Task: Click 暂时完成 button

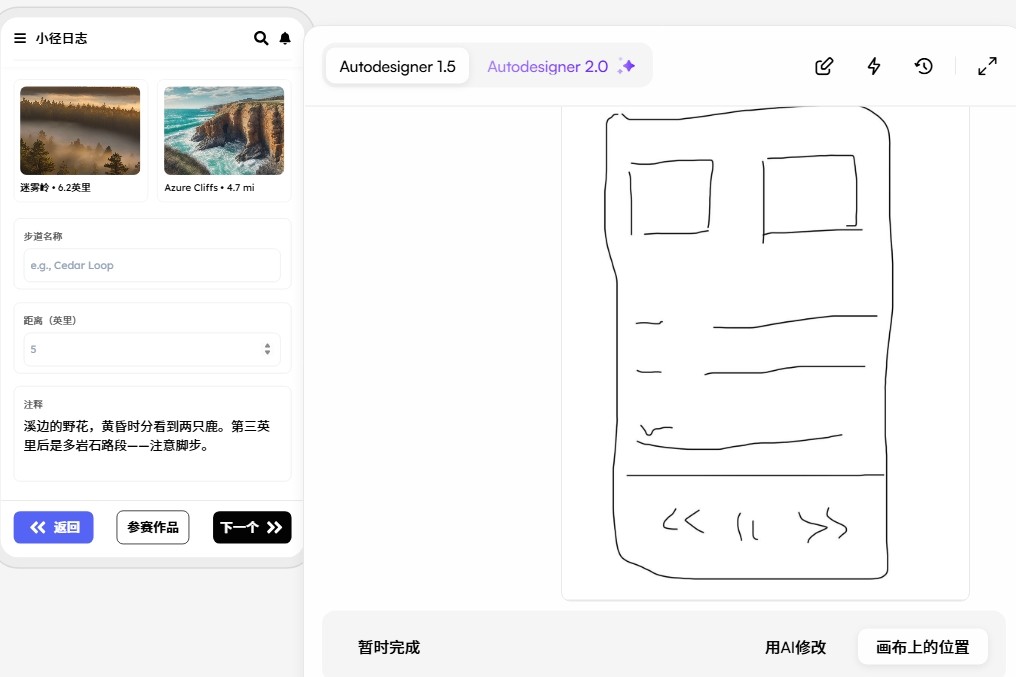Action: click(x=389, y=647)
